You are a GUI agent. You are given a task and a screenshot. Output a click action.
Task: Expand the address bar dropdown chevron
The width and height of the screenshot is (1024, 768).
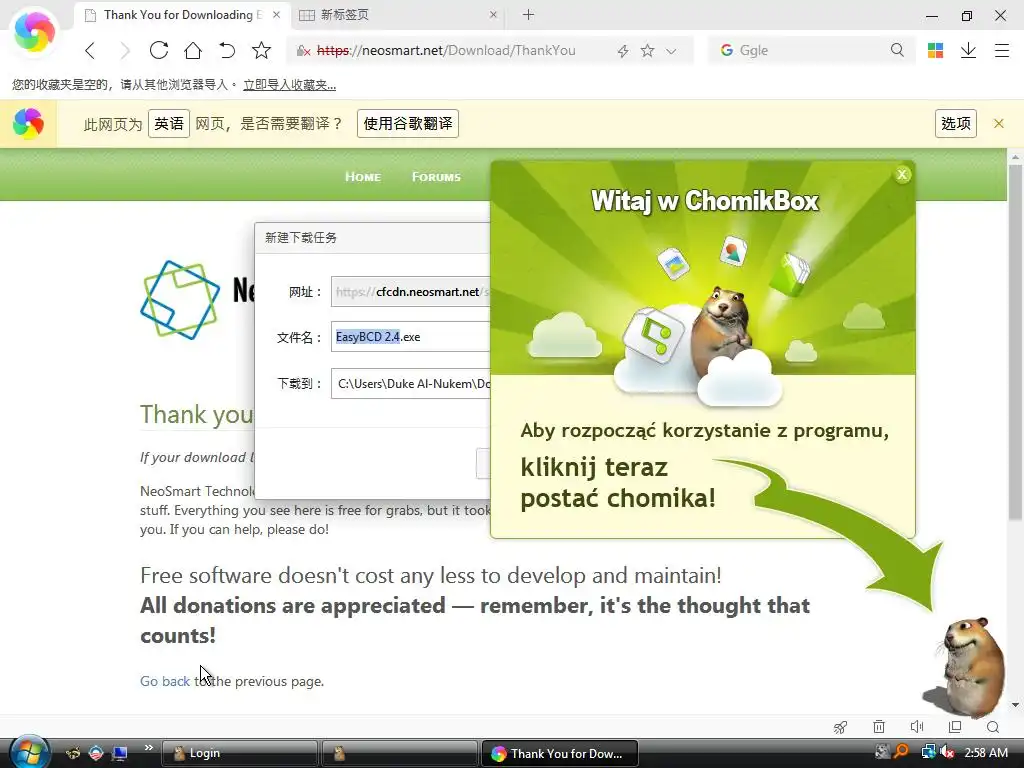671,51
